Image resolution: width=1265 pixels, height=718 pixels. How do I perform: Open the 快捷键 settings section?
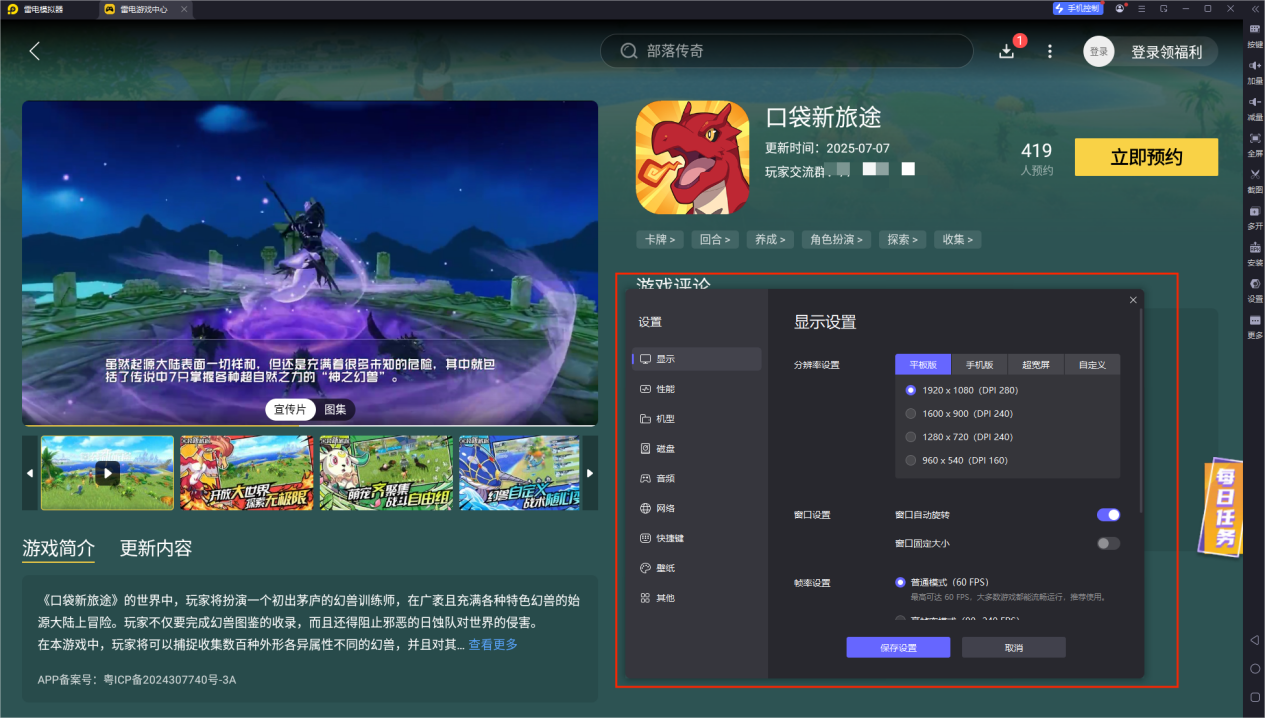pyautogui.click(x=697, y=538)
